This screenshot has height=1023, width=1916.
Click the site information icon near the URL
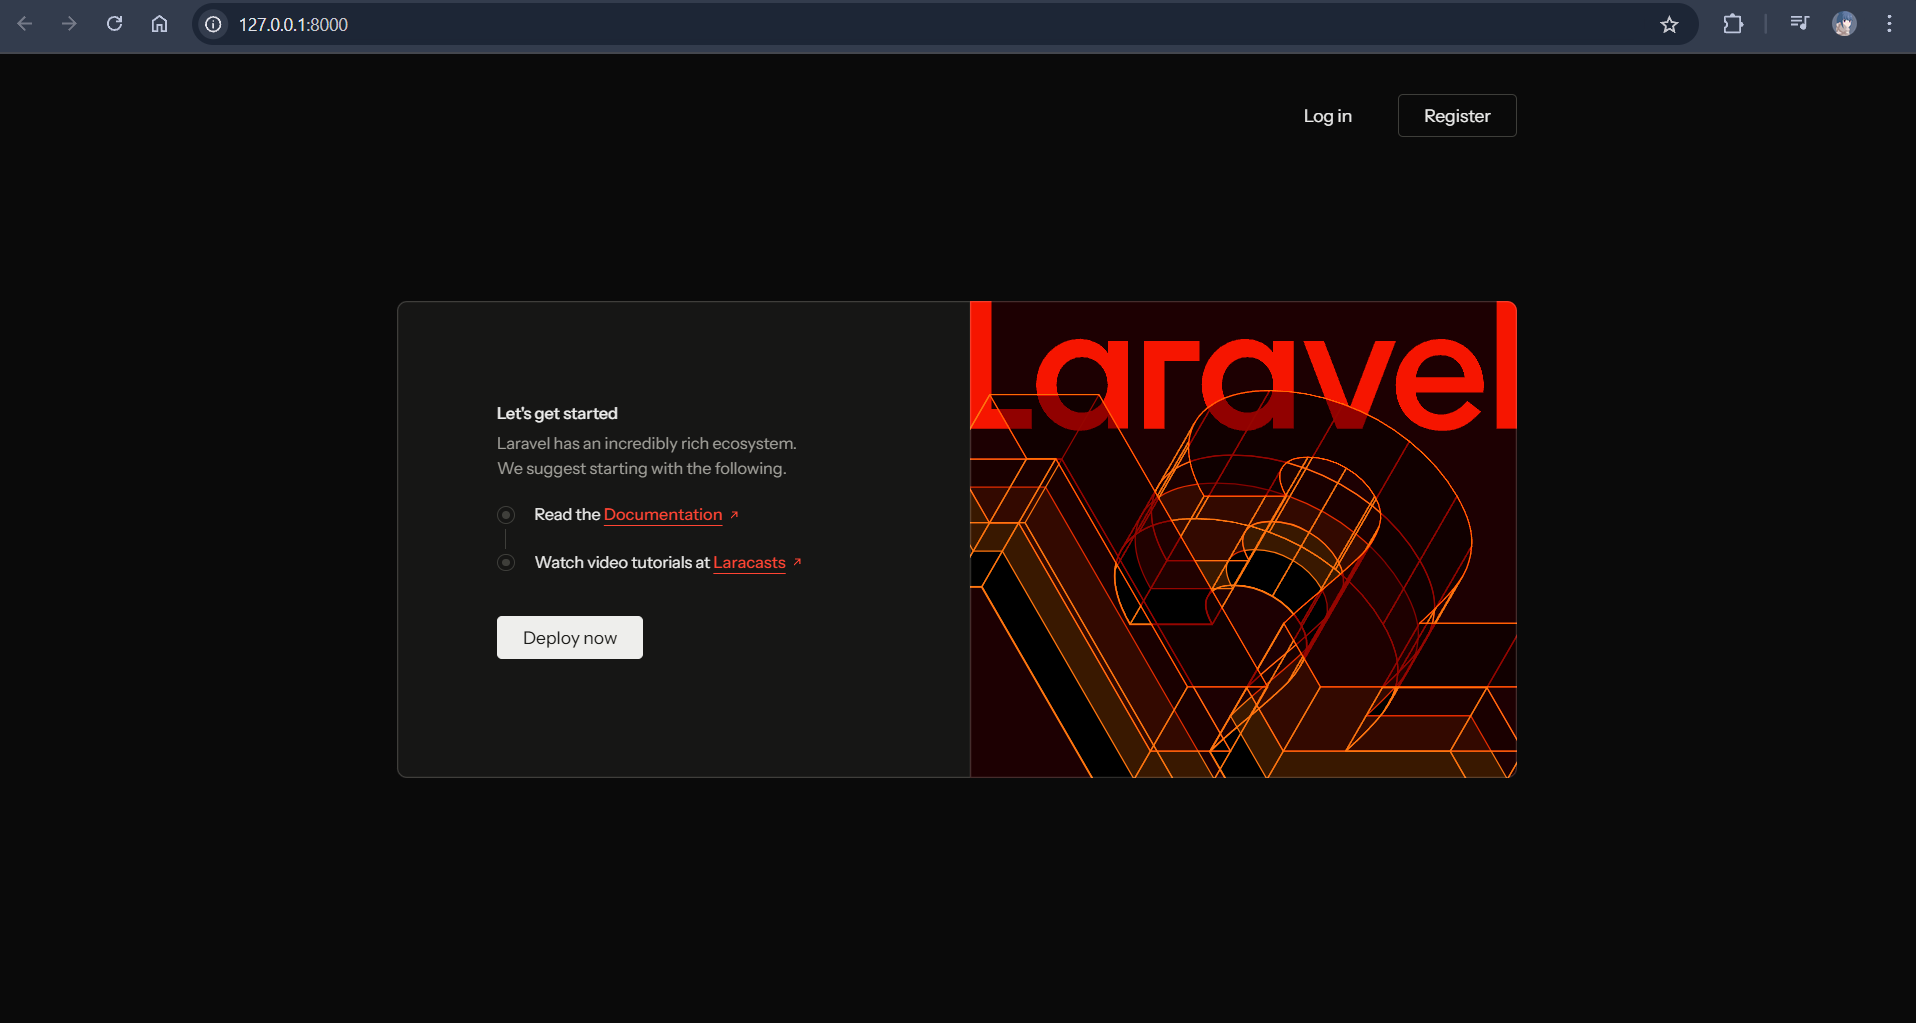[211, 25]
